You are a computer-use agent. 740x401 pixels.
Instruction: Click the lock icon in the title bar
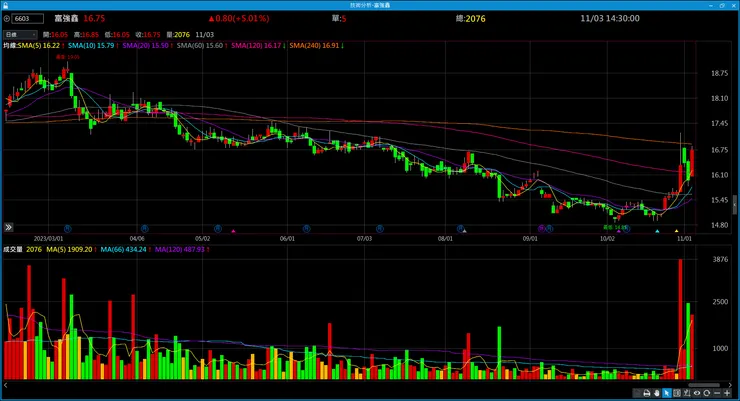click(5, 5)
